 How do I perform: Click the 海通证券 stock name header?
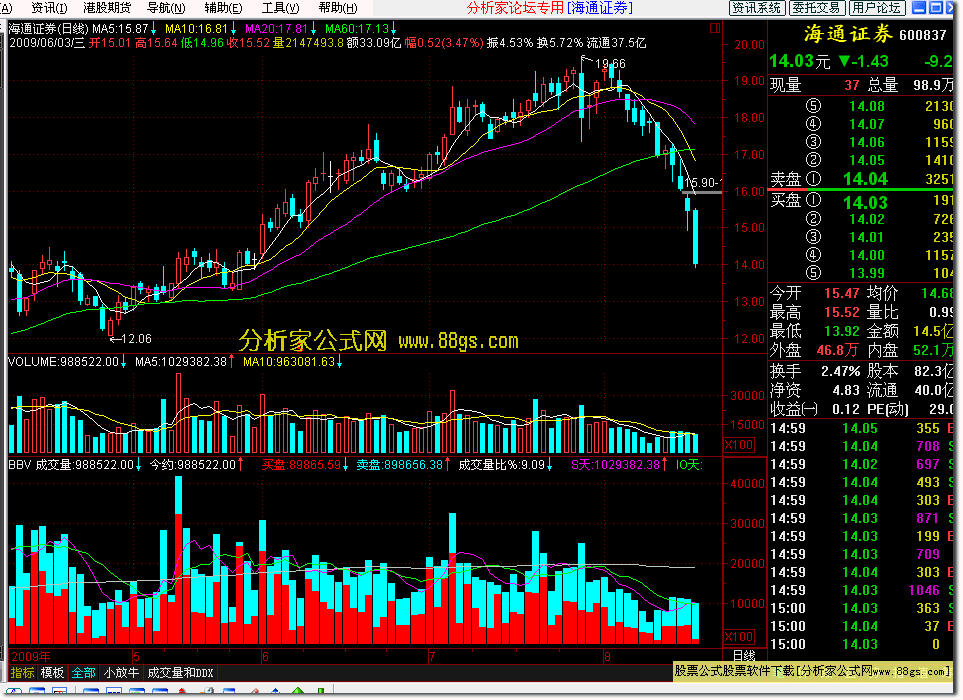coord(848,34)
